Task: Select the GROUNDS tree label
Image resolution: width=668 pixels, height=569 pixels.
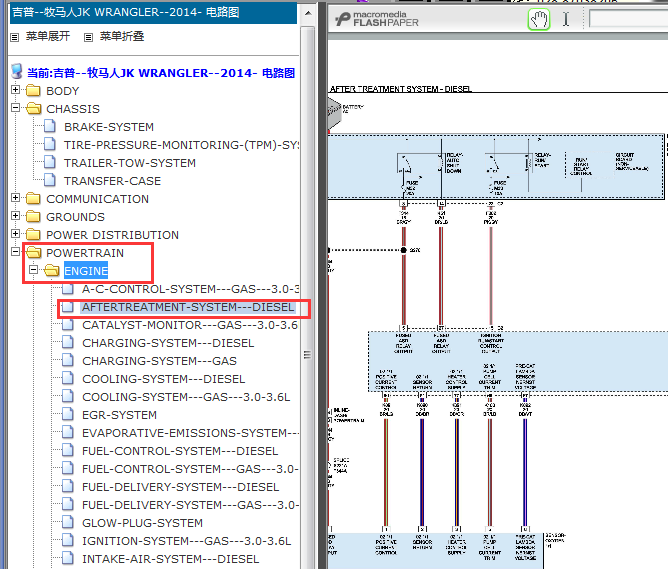Action: 75,217
